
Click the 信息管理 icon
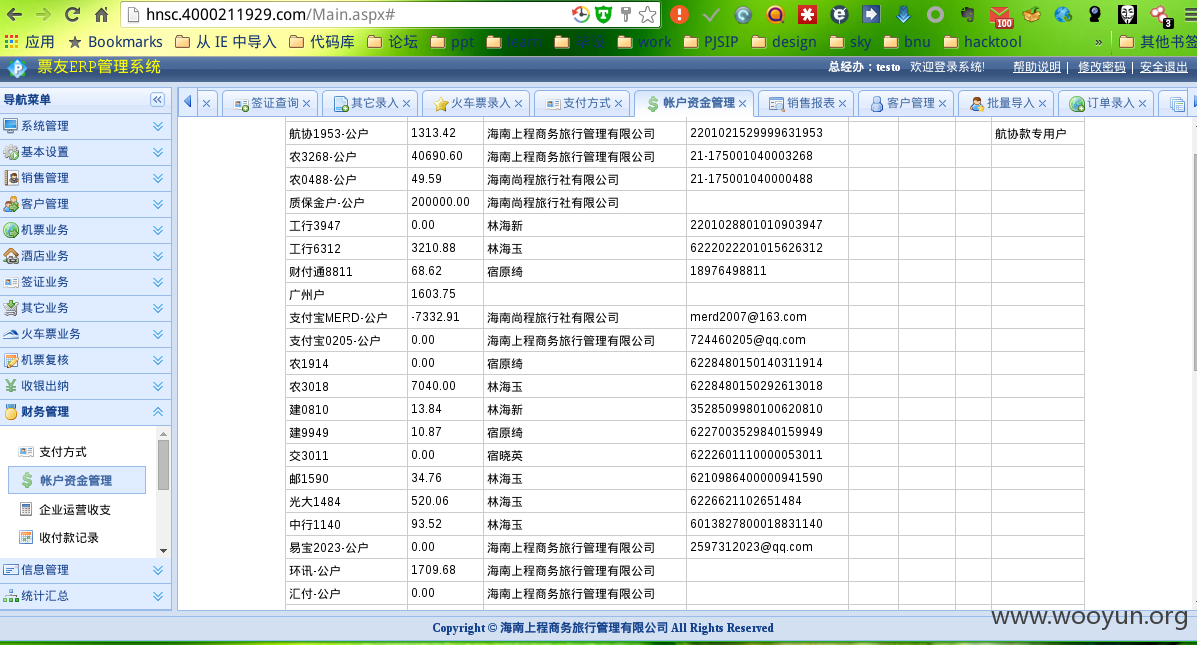pos(11,569)
